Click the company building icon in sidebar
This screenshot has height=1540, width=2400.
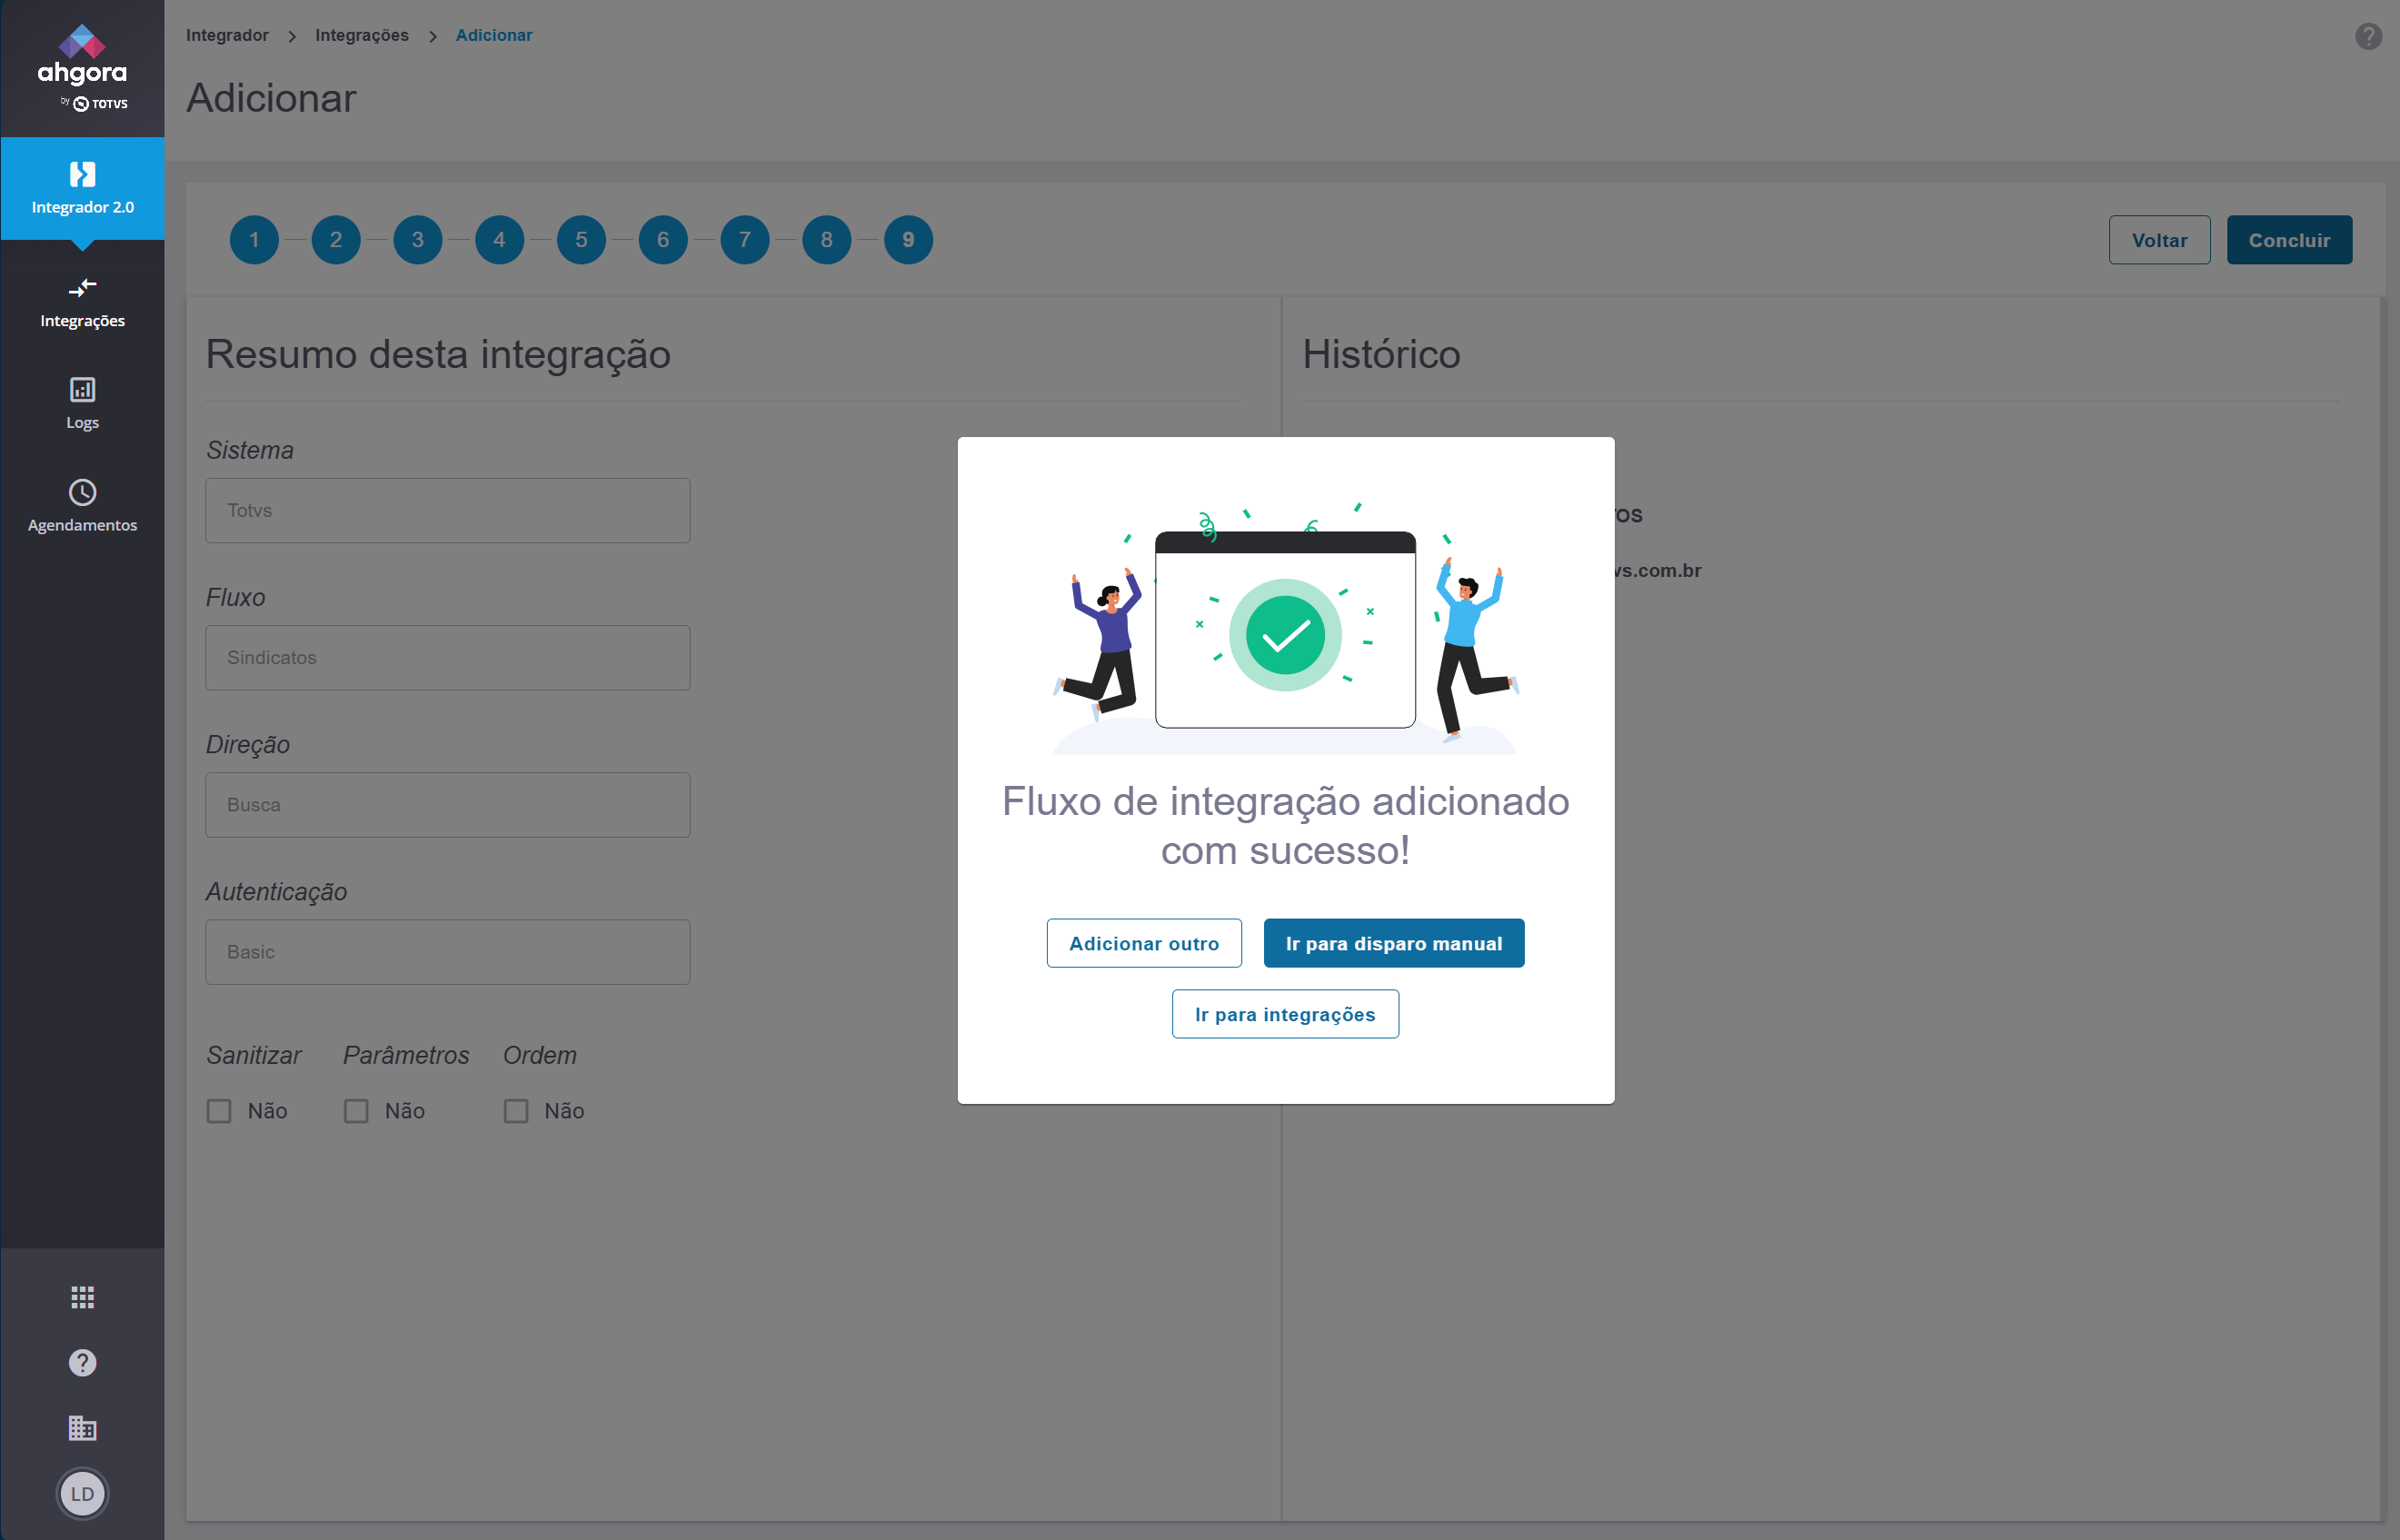[x=82, y=1427]
